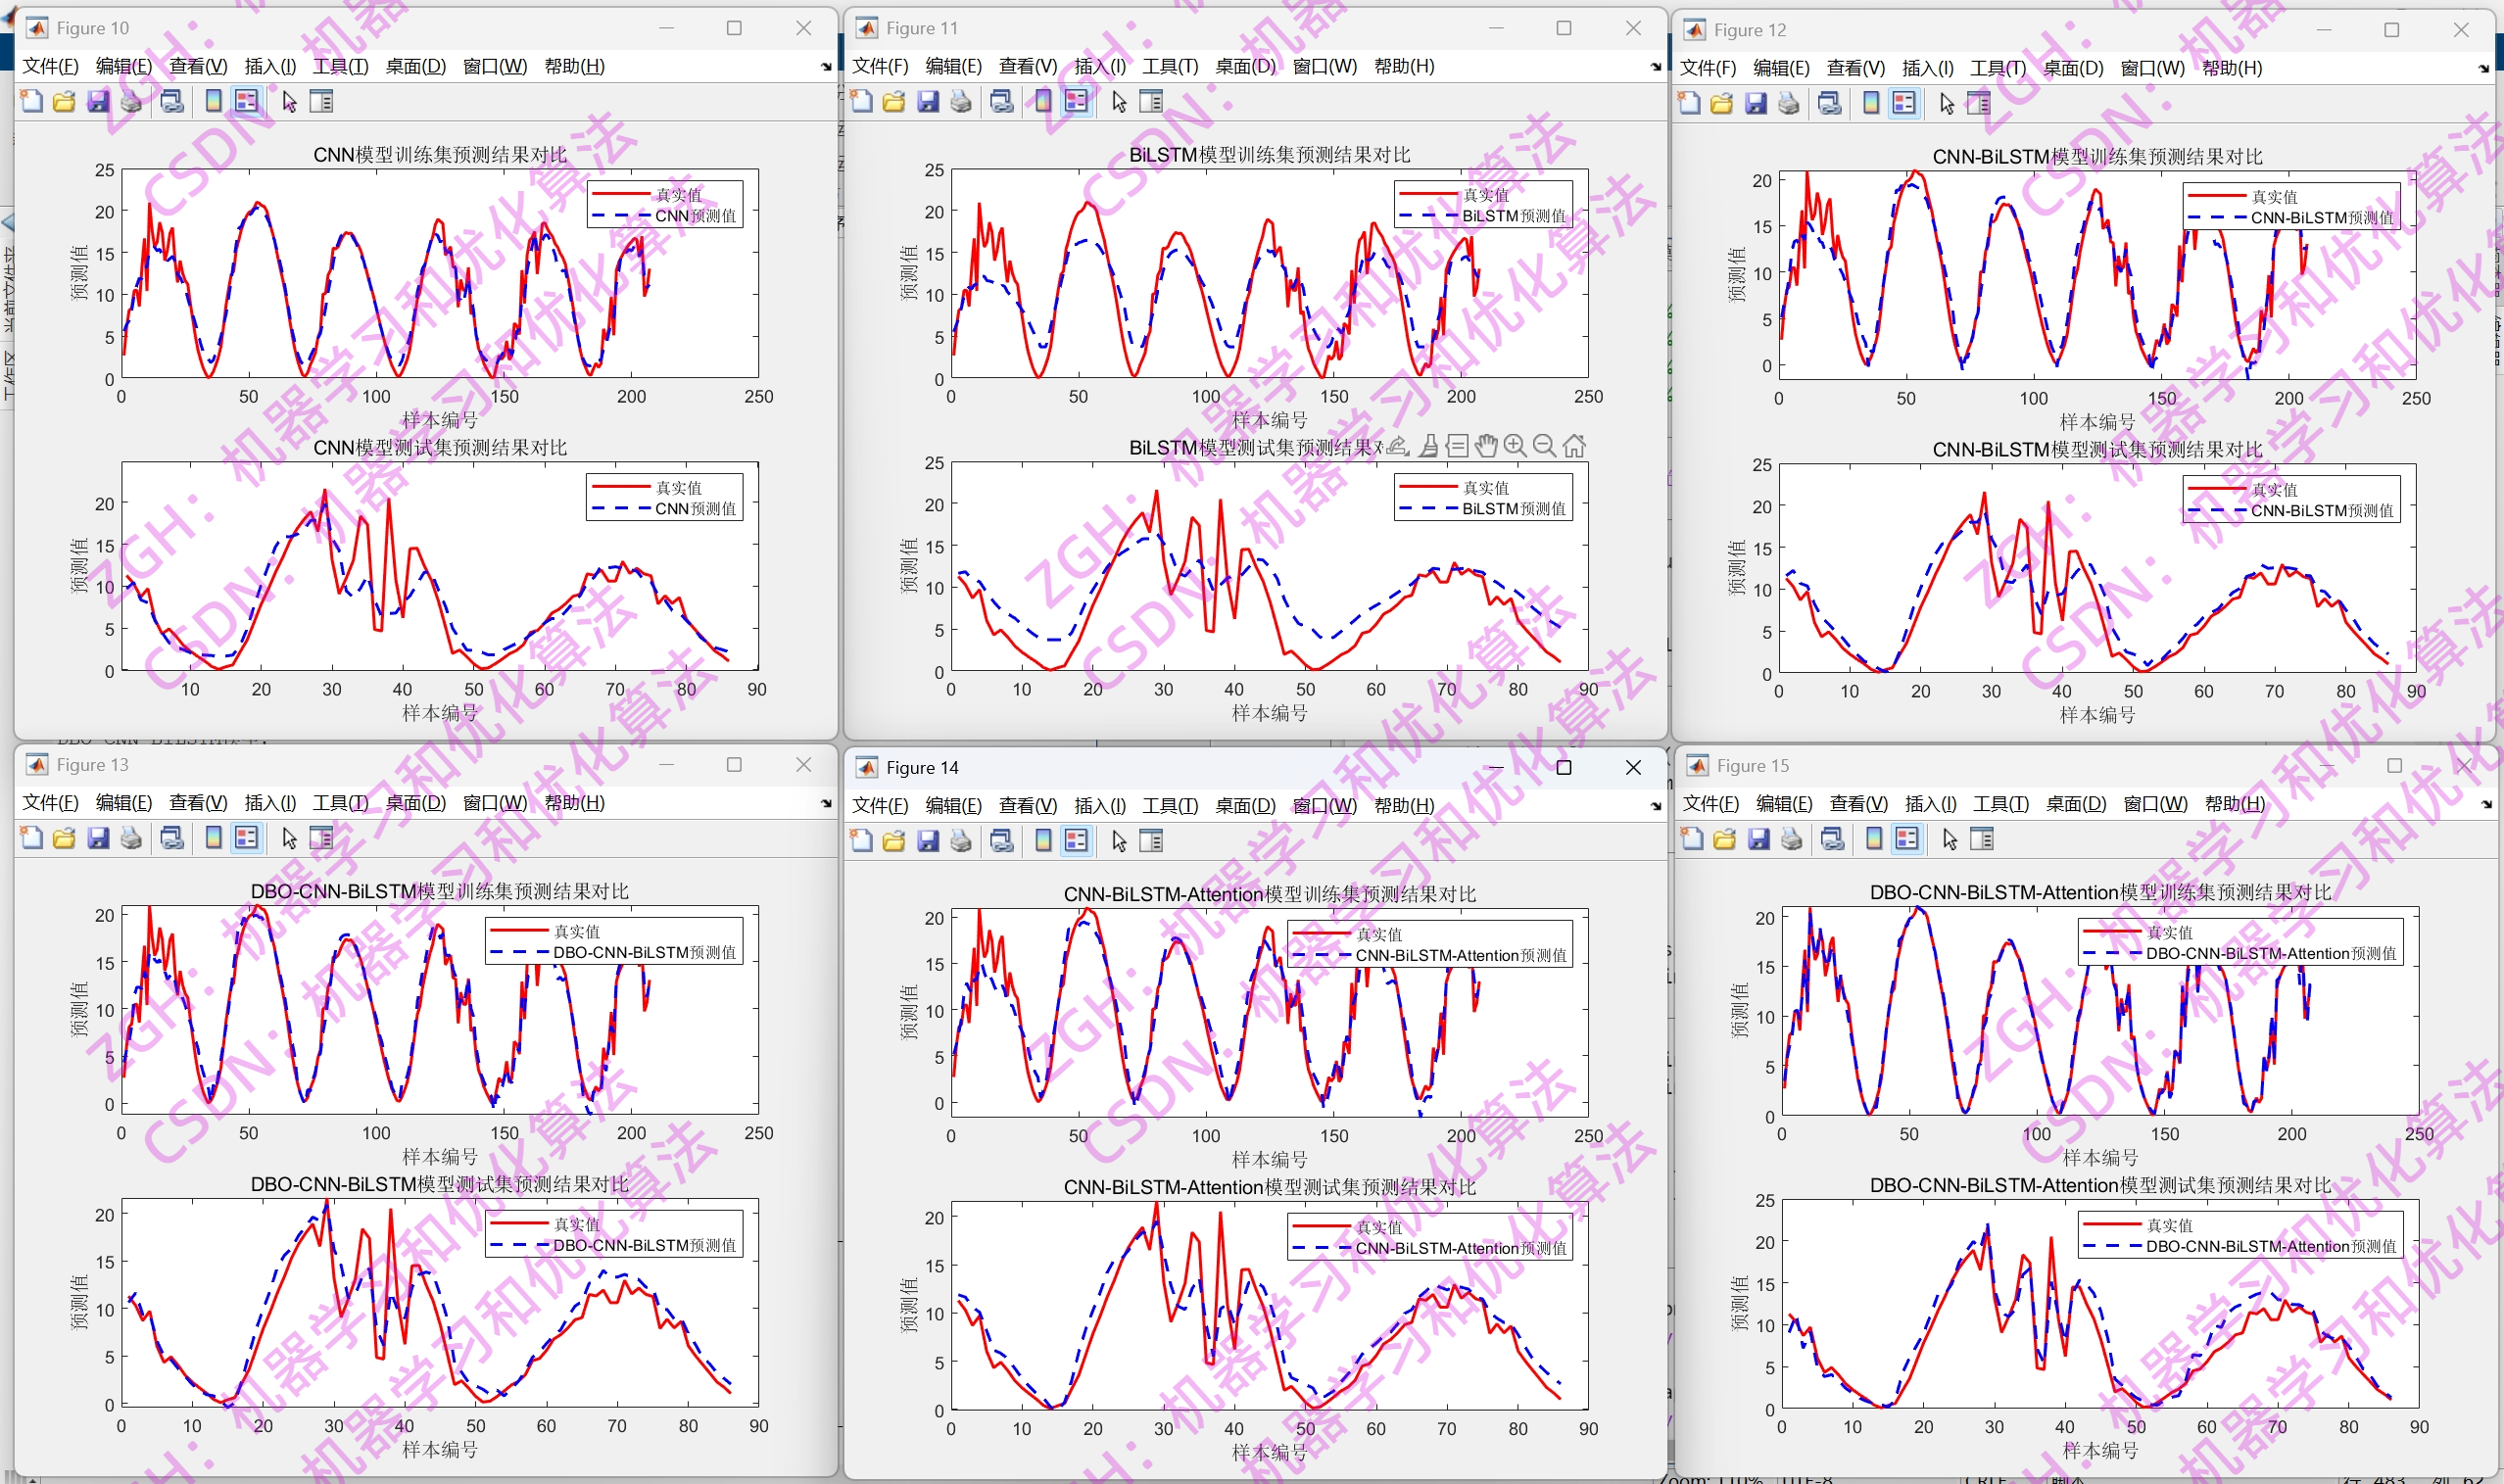Click CNN预测值 legend entry in Figure 10 top plot
The image size is (2504, 1484).
coord(694,216)
